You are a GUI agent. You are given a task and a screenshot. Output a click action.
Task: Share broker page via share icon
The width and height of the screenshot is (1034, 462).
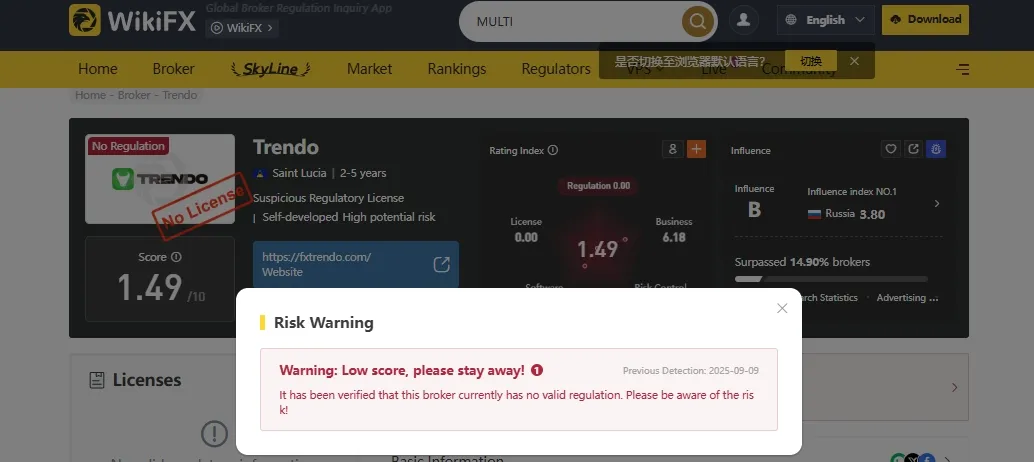pos(913,149)
